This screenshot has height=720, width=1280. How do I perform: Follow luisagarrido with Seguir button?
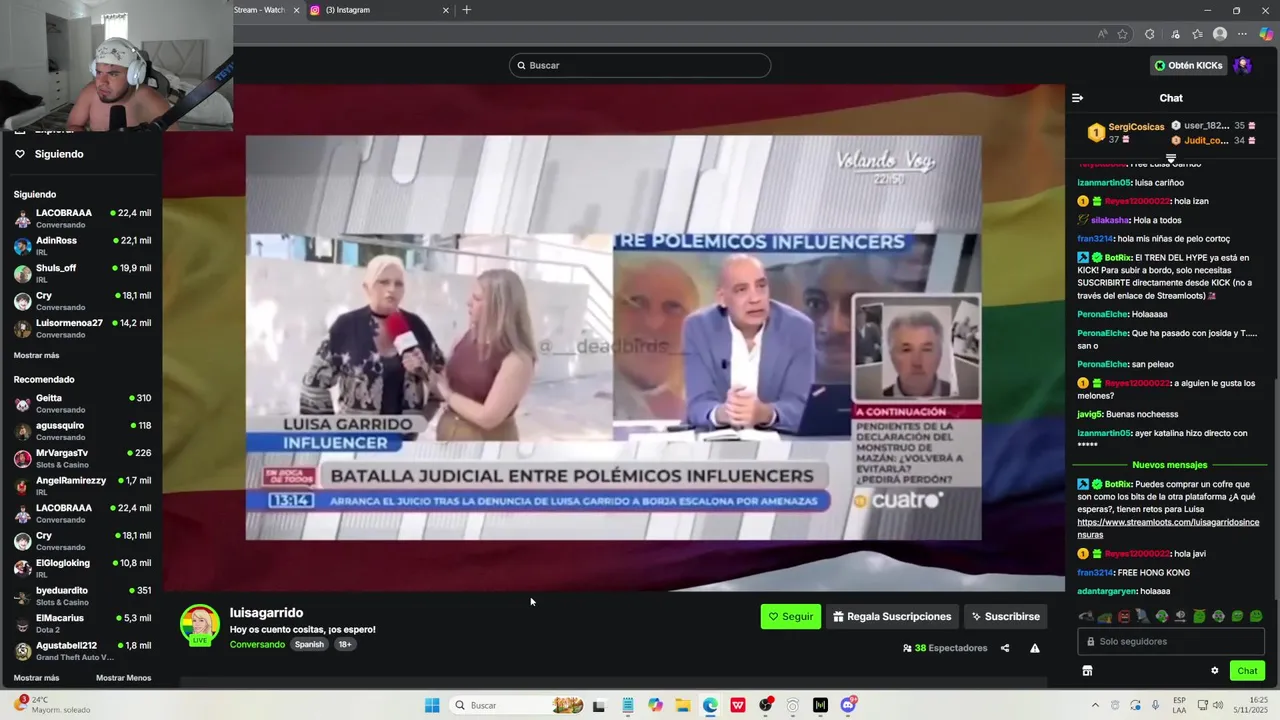coord(790,616)
